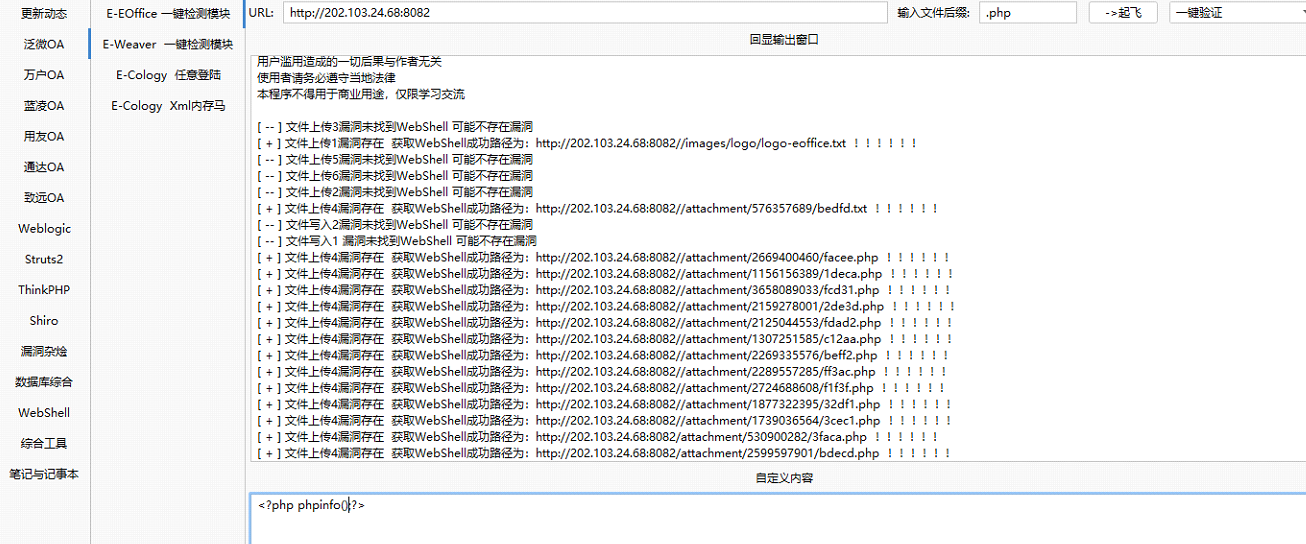Viewport: 1306px width, 544px height.
Task: Click the logo-eoffice.txt result line
Action: pos(586,143)
